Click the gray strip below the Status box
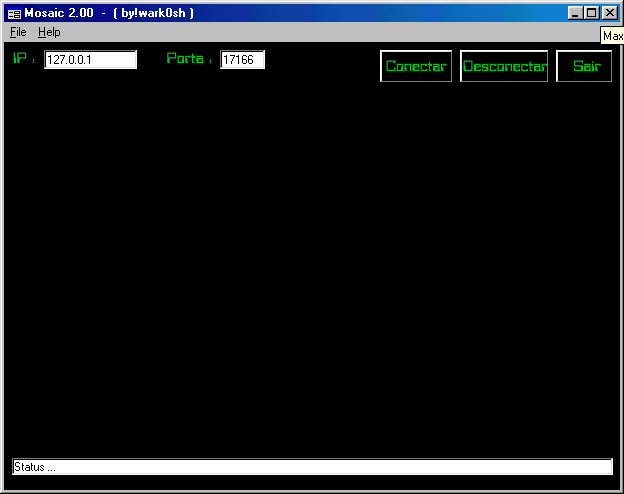 point(311,485)
